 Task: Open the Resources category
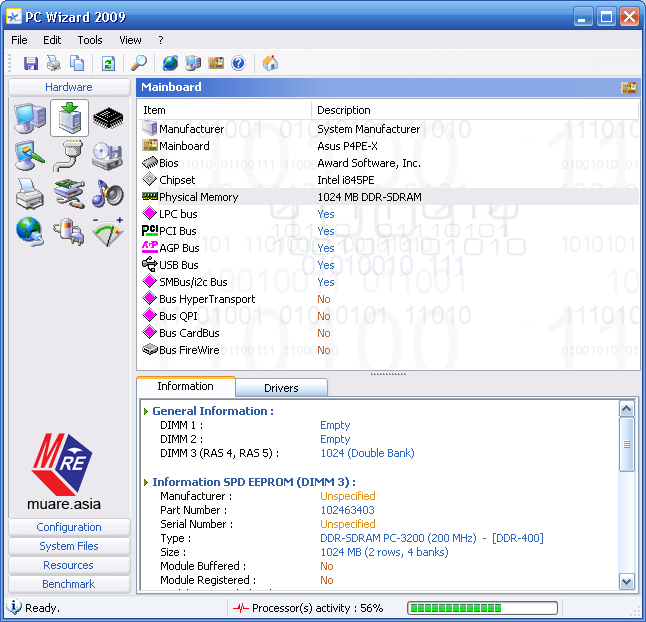click(x=69, y=565)
